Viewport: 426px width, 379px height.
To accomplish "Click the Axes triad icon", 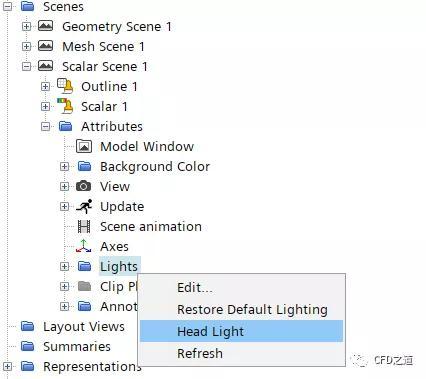I will point(84,246).
